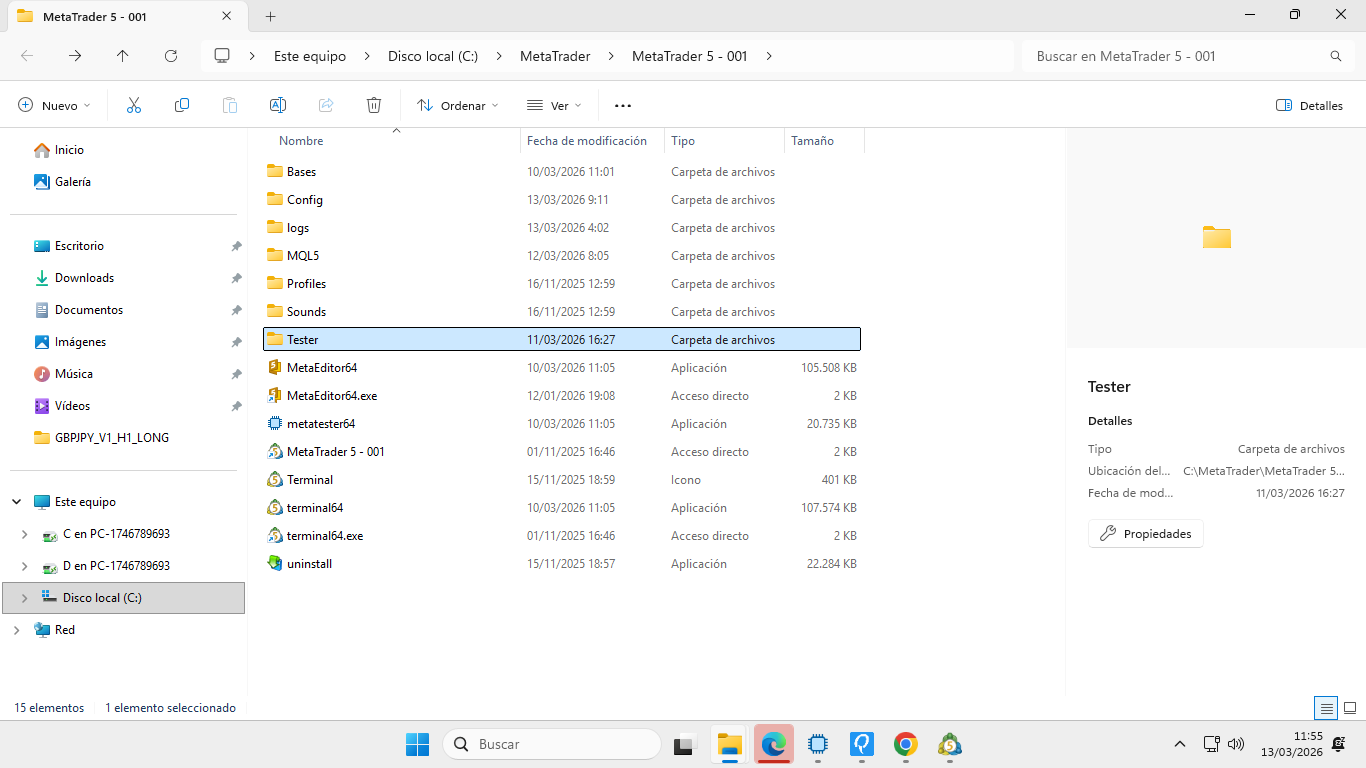Open the Ordenar sort dropdown
The width and height of the screenshot is (1366, 768).
click(457, 105)
